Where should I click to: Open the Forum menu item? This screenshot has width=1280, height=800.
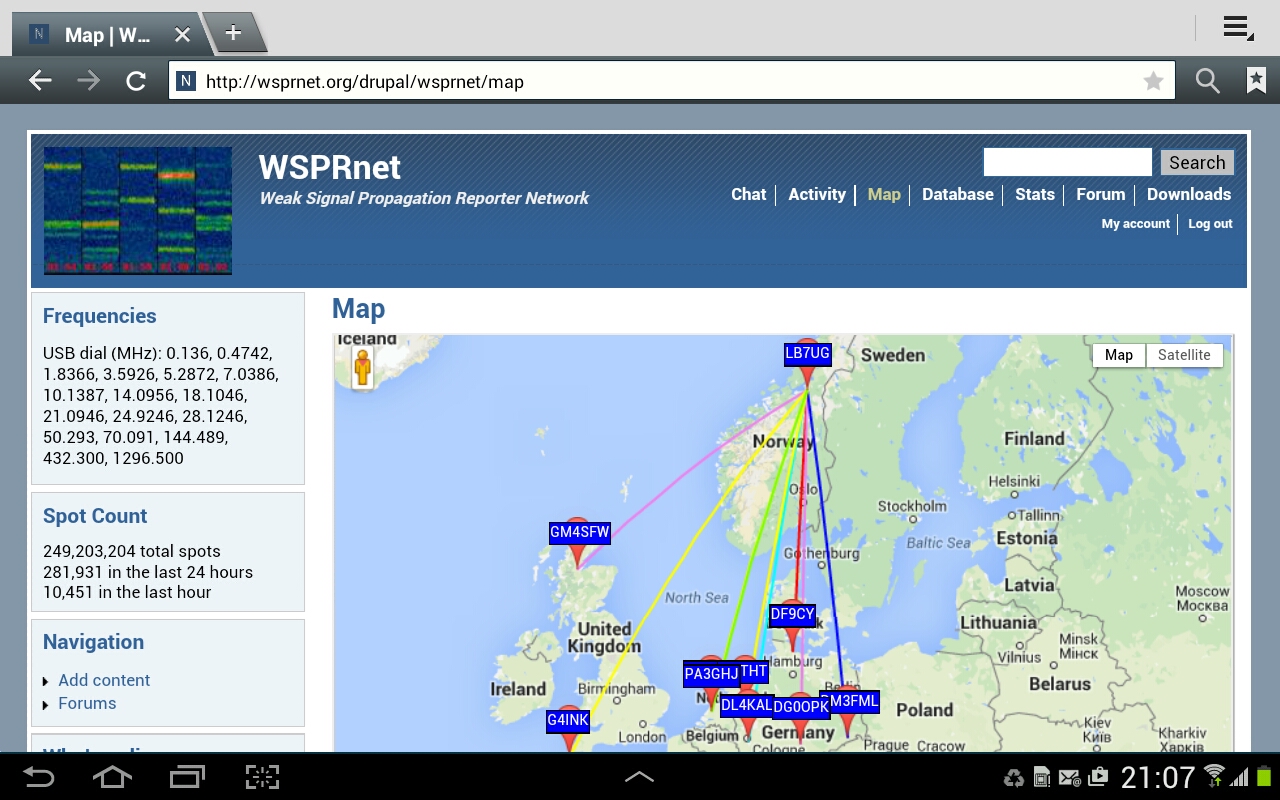click(x=1101, y=194)
